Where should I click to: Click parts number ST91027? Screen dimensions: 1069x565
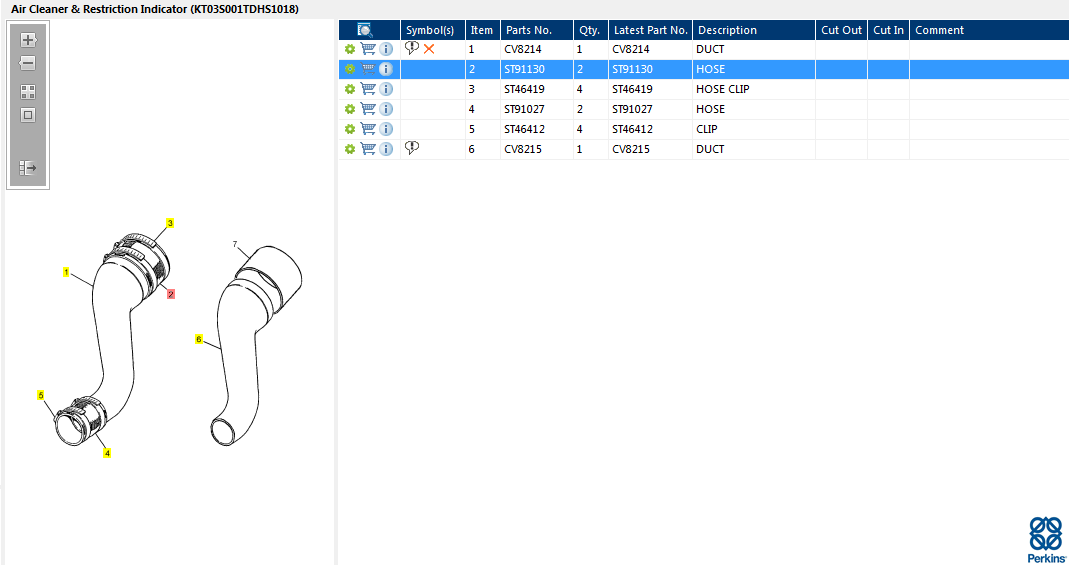pos(524,109)
